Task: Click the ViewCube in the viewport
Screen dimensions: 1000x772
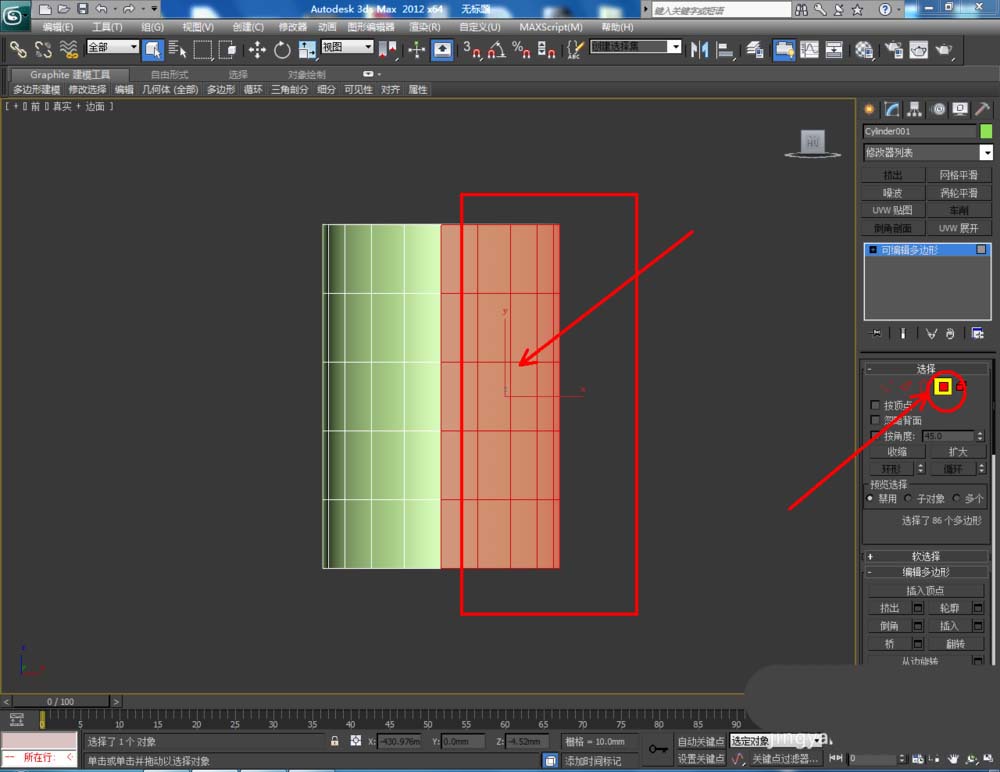Action: pyautogui.click(x=812, y=142)
